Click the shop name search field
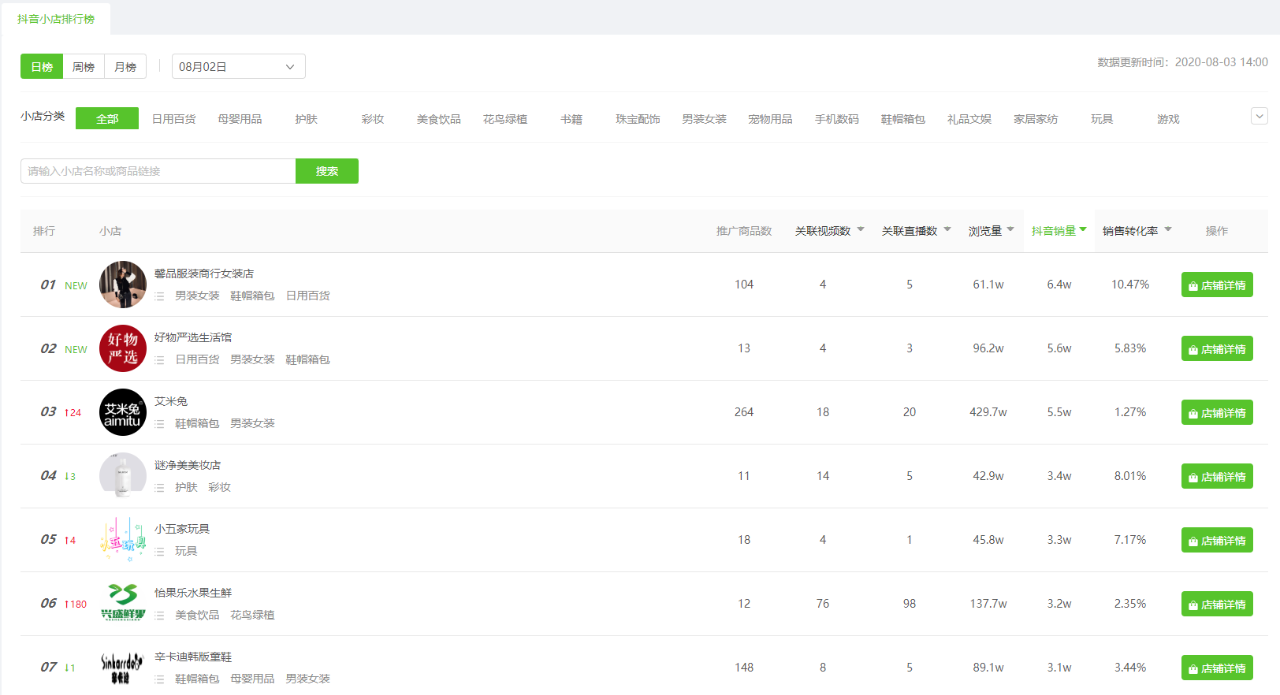 [x=158, y=171]
